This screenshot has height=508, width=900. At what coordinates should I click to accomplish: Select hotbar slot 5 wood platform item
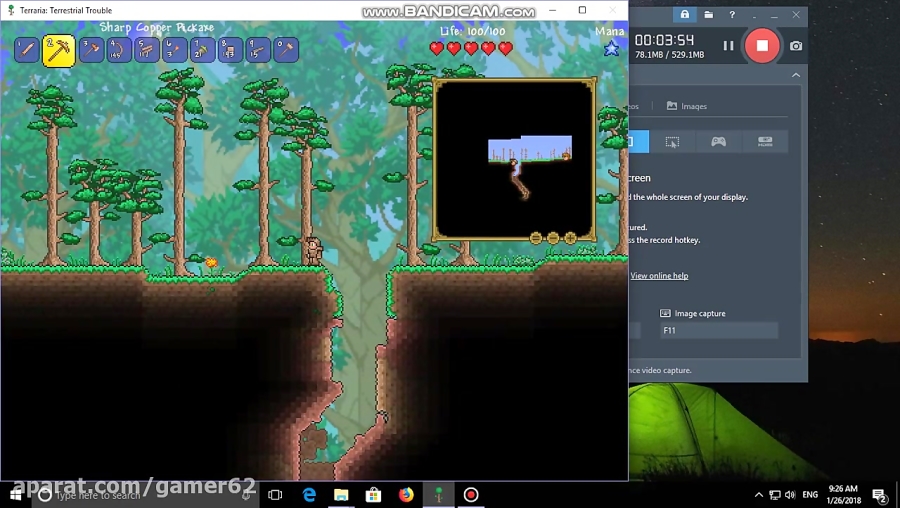coord(146,50)
